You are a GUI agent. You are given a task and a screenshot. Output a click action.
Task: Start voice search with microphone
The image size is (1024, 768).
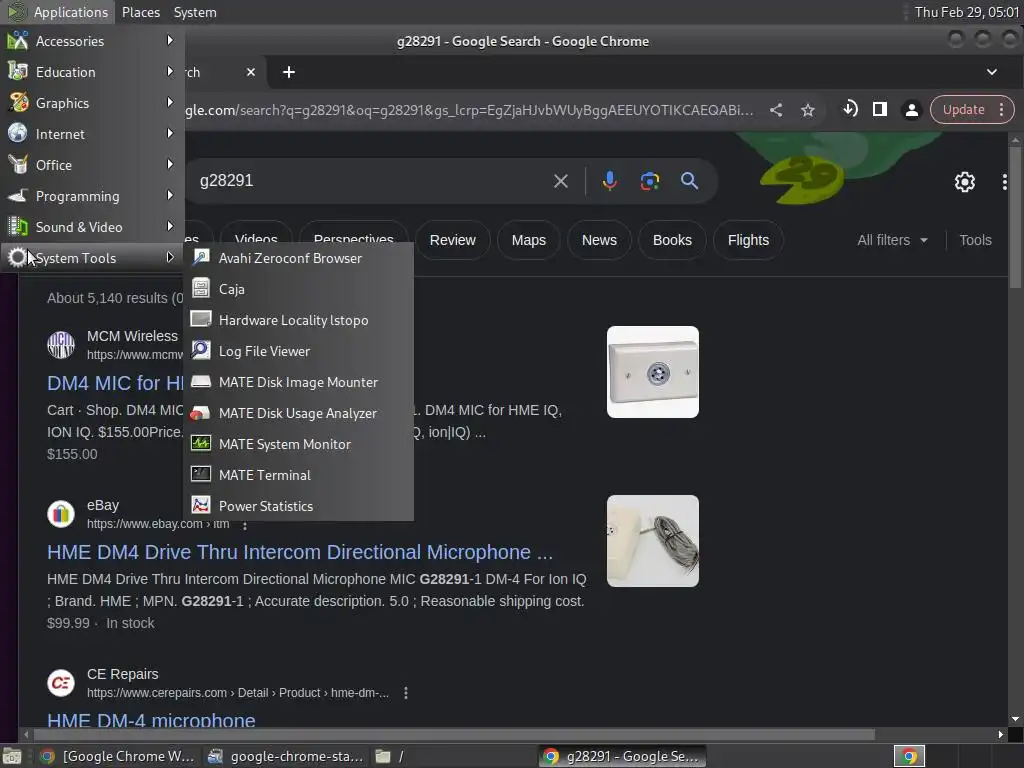609,181
